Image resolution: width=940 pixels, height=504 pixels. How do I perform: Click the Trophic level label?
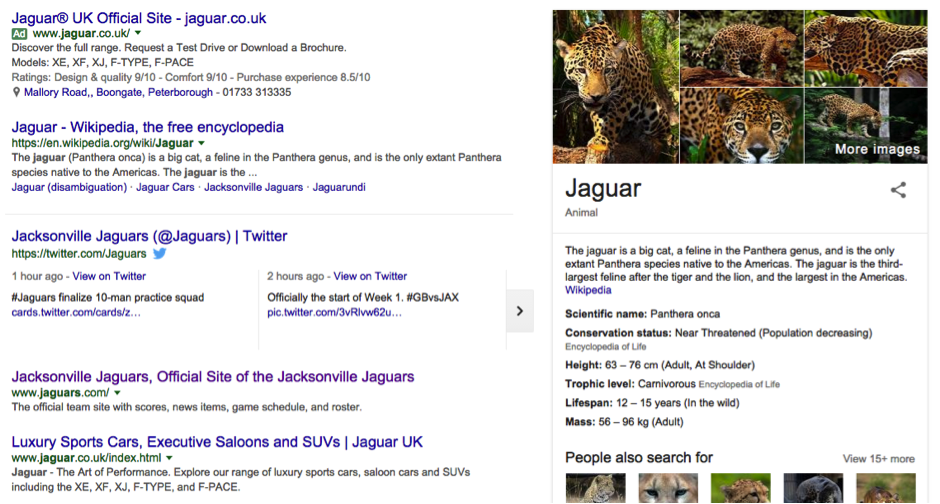click(x=600, y=384)
